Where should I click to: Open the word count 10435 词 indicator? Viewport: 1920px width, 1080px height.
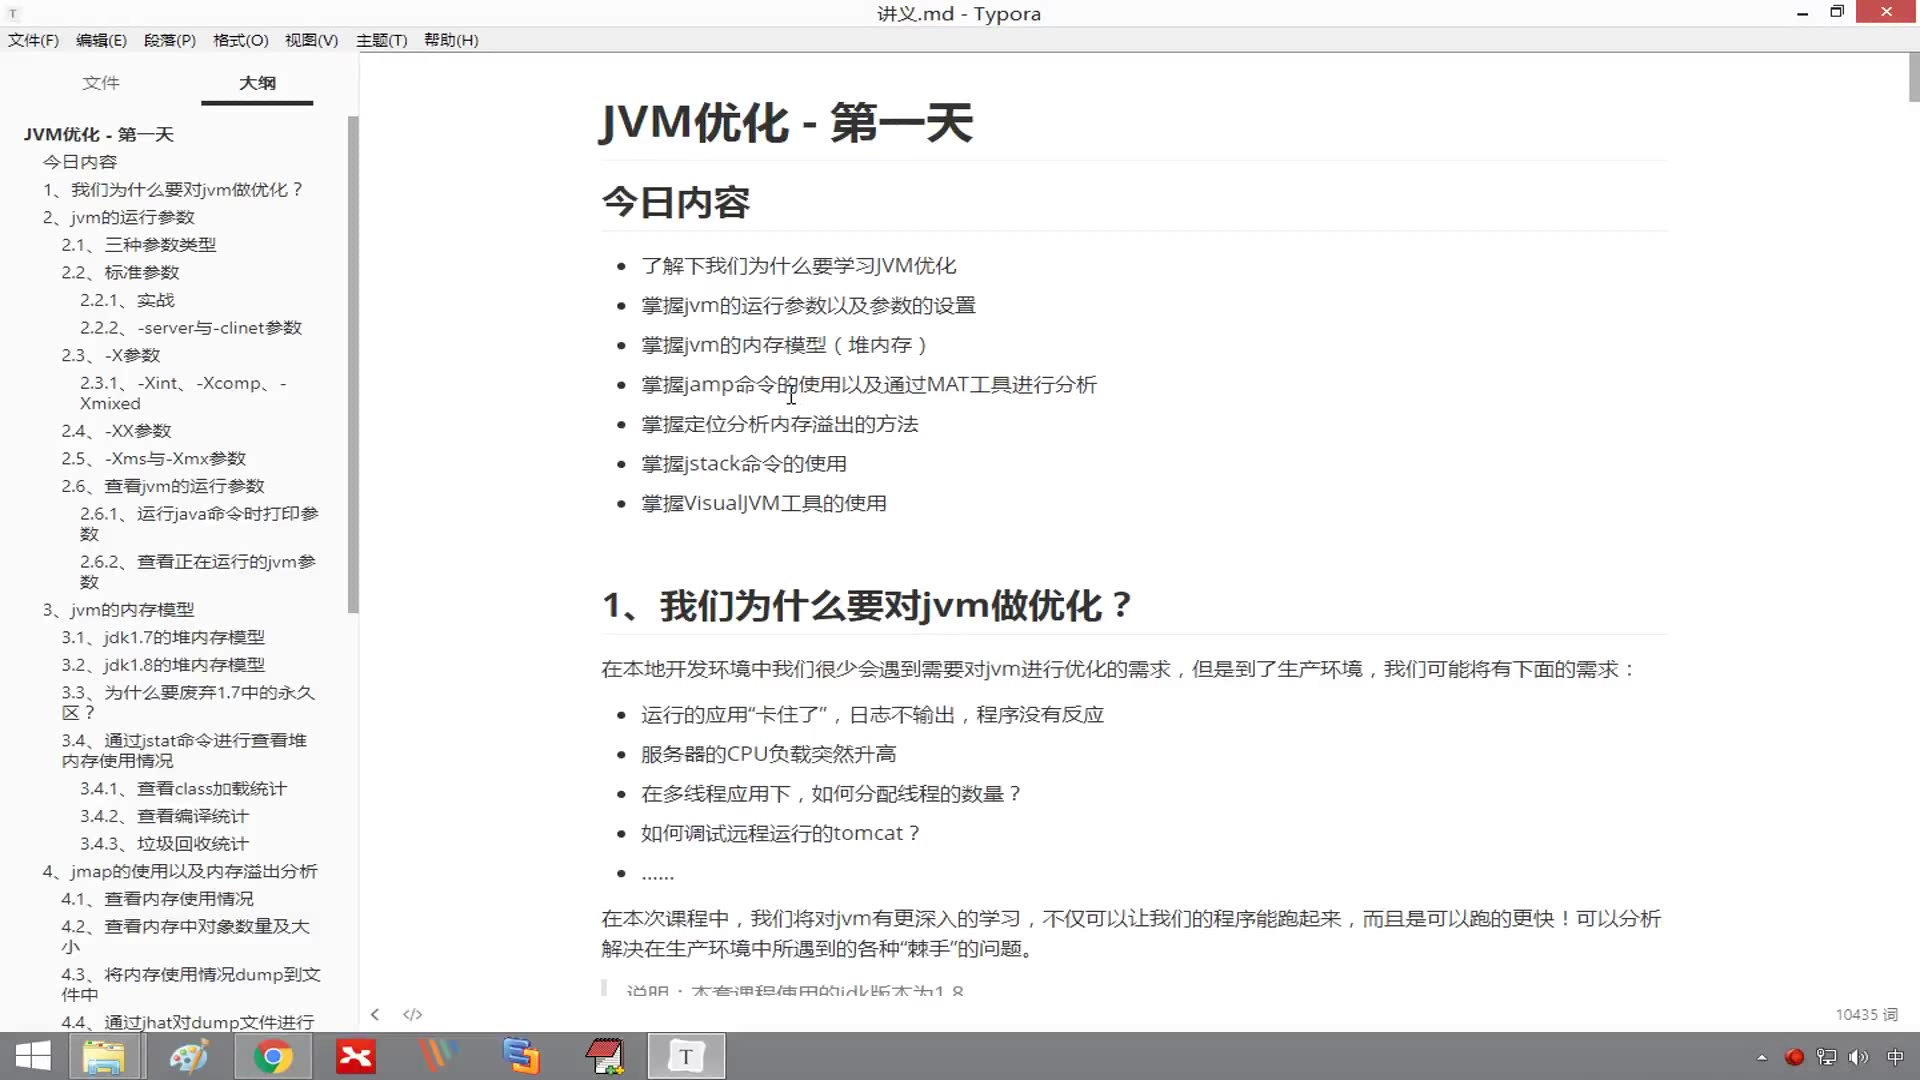pos(1866,1014)
